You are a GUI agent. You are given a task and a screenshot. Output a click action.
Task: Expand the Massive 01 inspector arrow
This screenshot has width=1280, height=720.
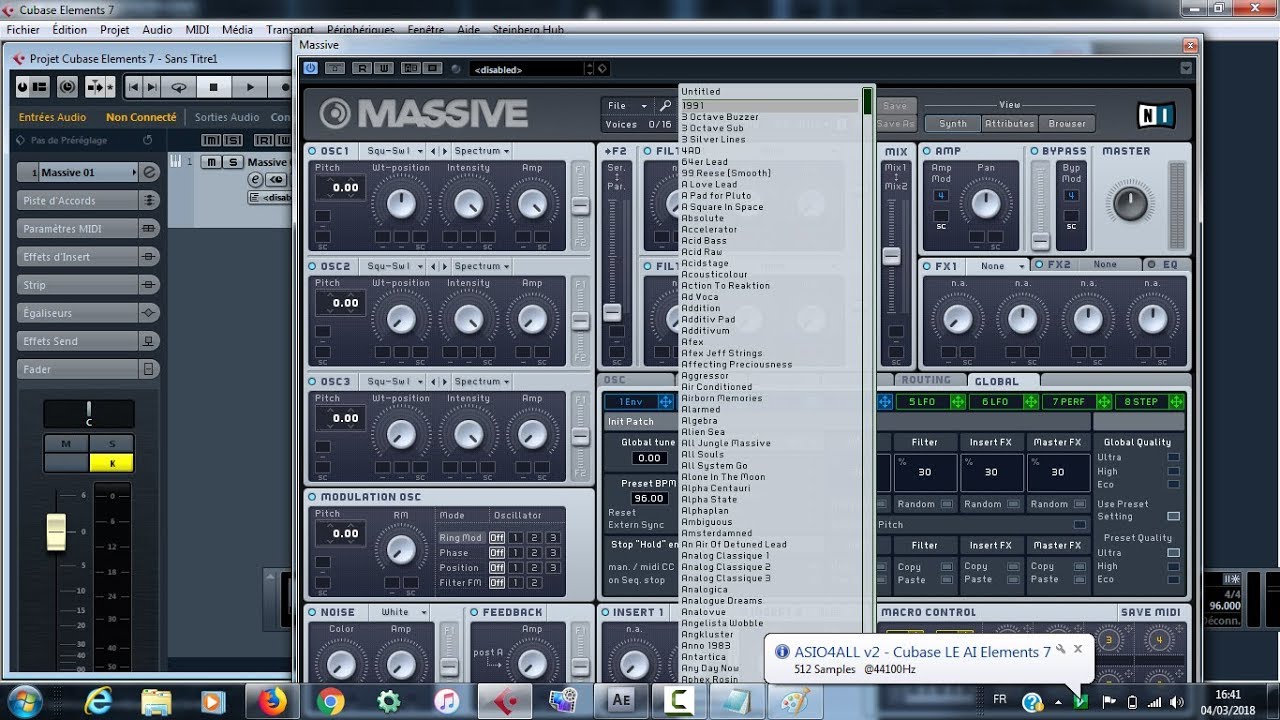click(x=134, y=172)
